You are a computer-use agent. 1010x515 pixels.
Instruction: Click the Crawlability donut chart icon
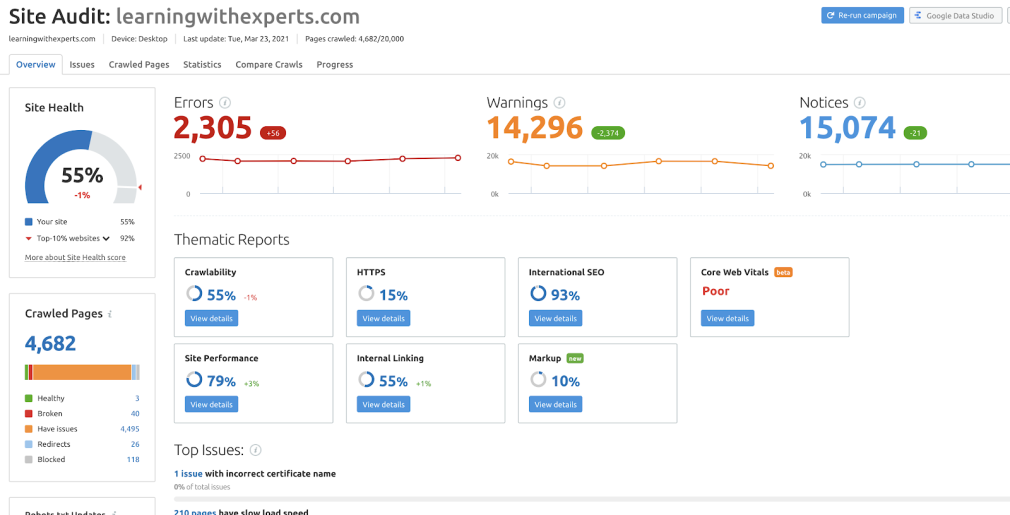point(194,294)
